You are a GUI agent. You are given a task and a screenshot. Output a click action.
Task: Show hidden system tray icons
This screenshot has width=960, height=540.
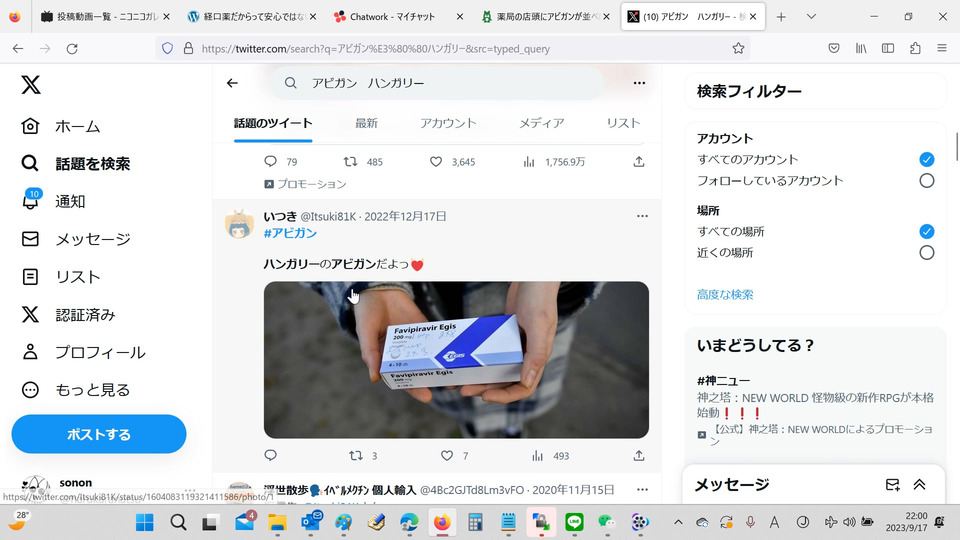point(678,522)
